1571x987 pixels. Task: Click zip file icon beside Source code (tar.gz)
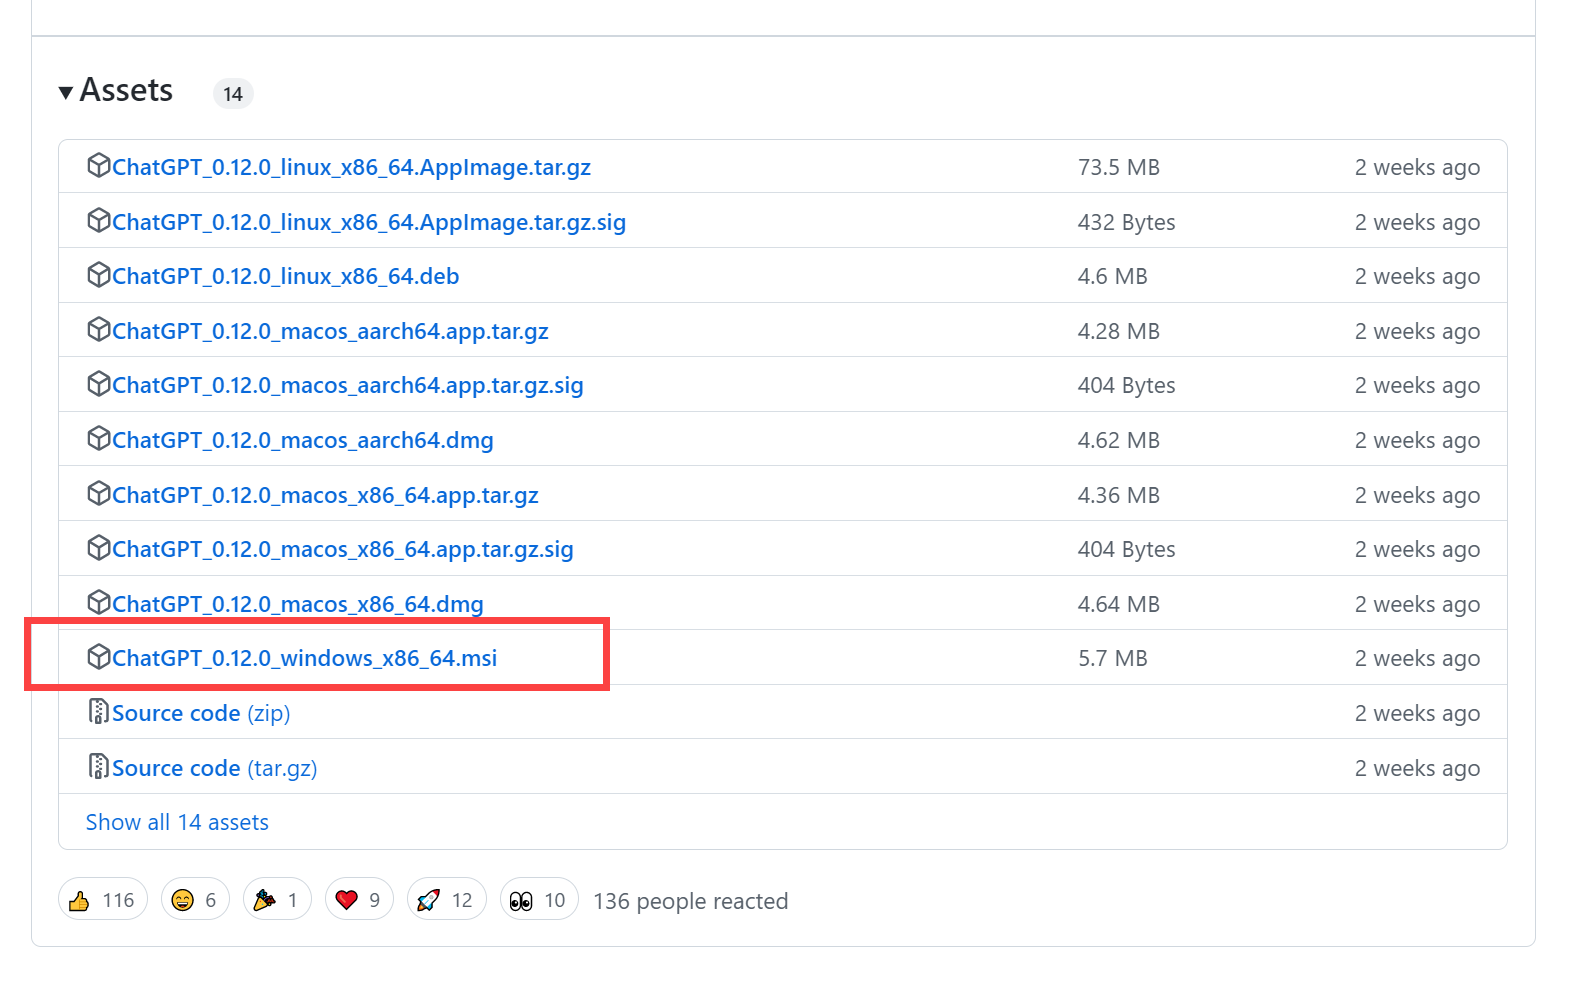(x=98, y=766)
